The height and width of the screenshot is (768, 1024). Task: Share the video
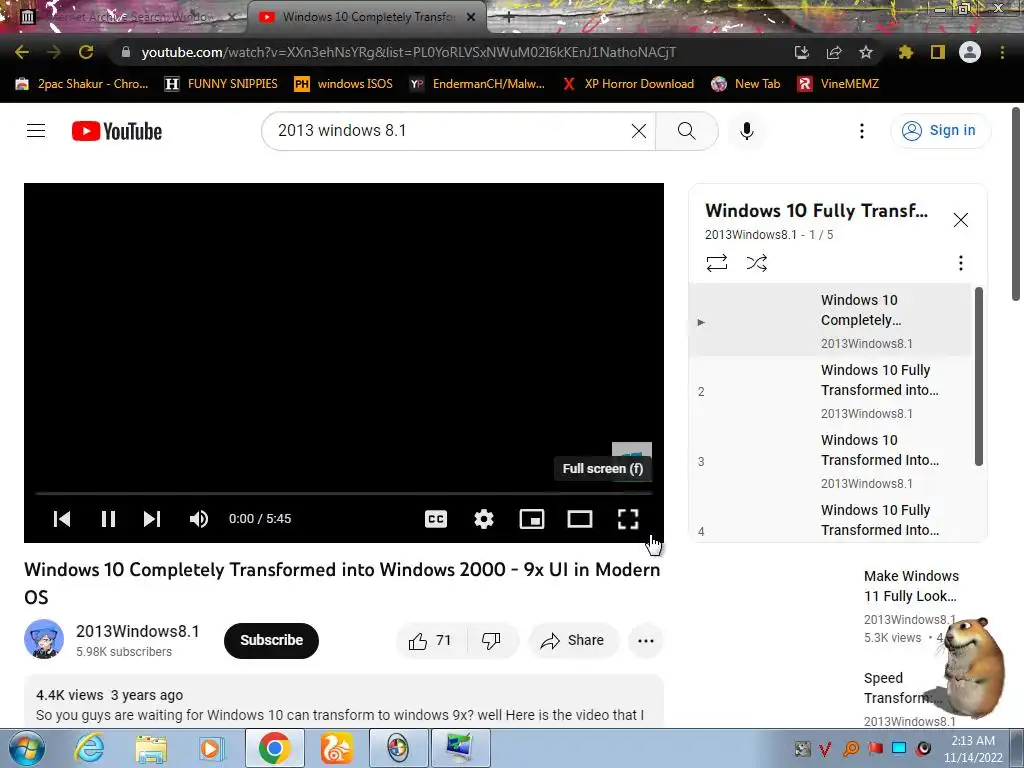tap(573, 641)
